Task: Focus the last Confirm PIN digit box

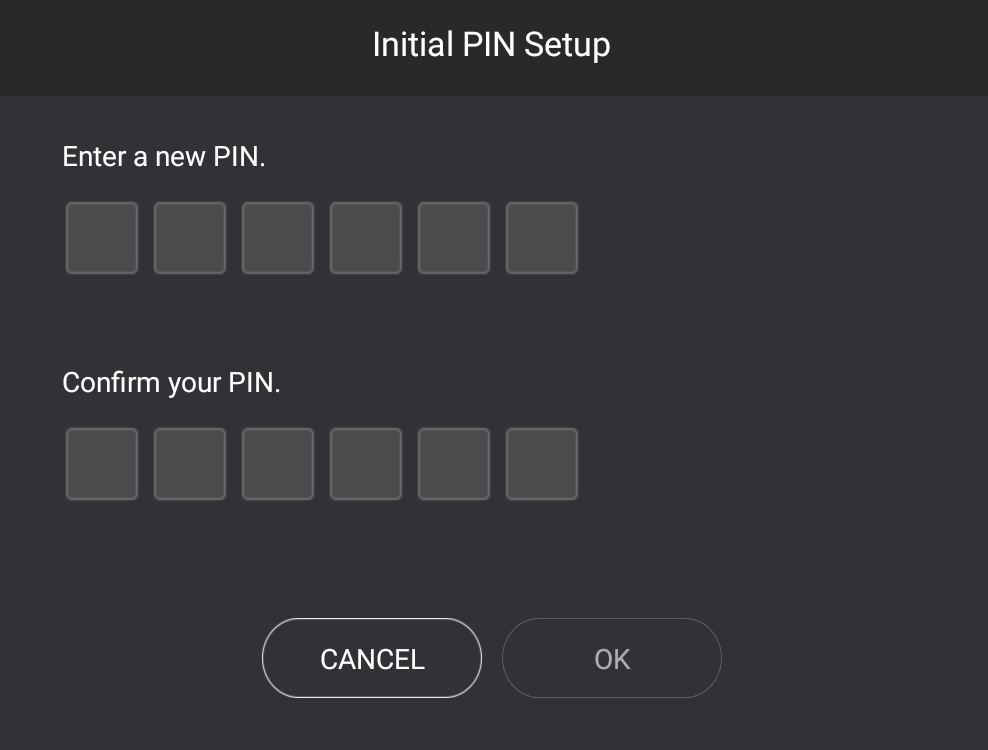Action: [542, 464]
